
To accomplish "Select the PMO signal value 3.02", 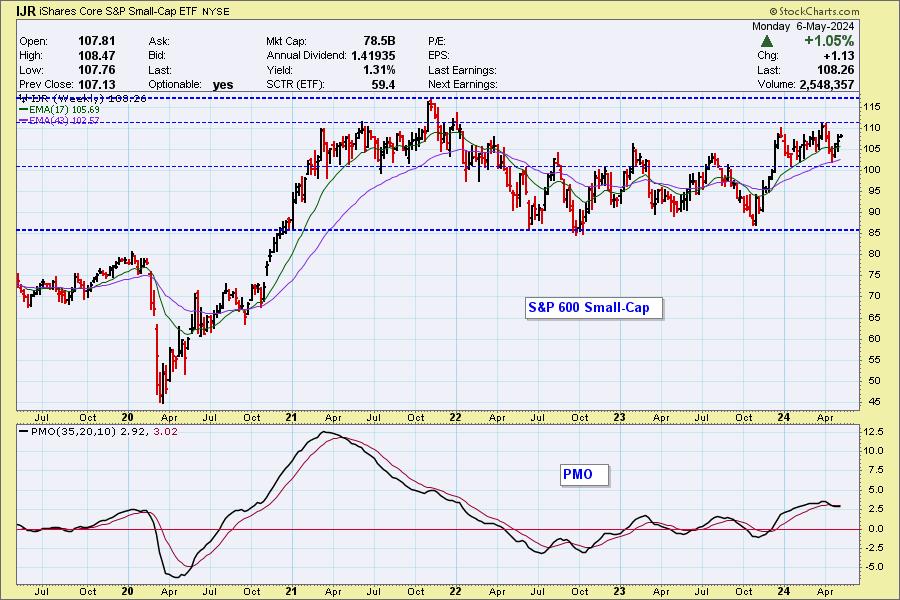I will pyautogui.click(x=166, y=432).
